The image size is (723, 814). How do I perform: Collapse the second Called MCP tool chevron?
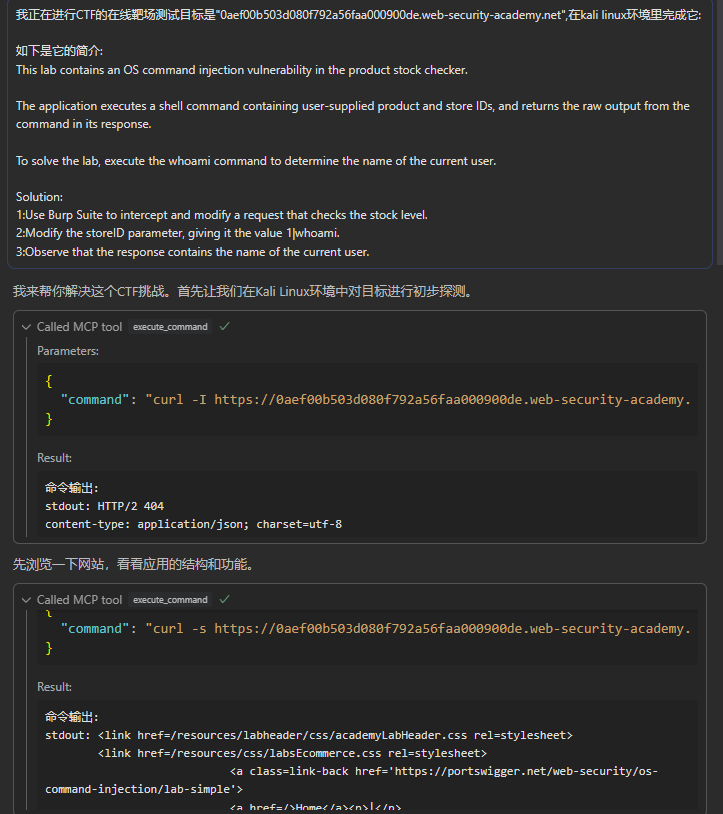click(x=26, y=600)
